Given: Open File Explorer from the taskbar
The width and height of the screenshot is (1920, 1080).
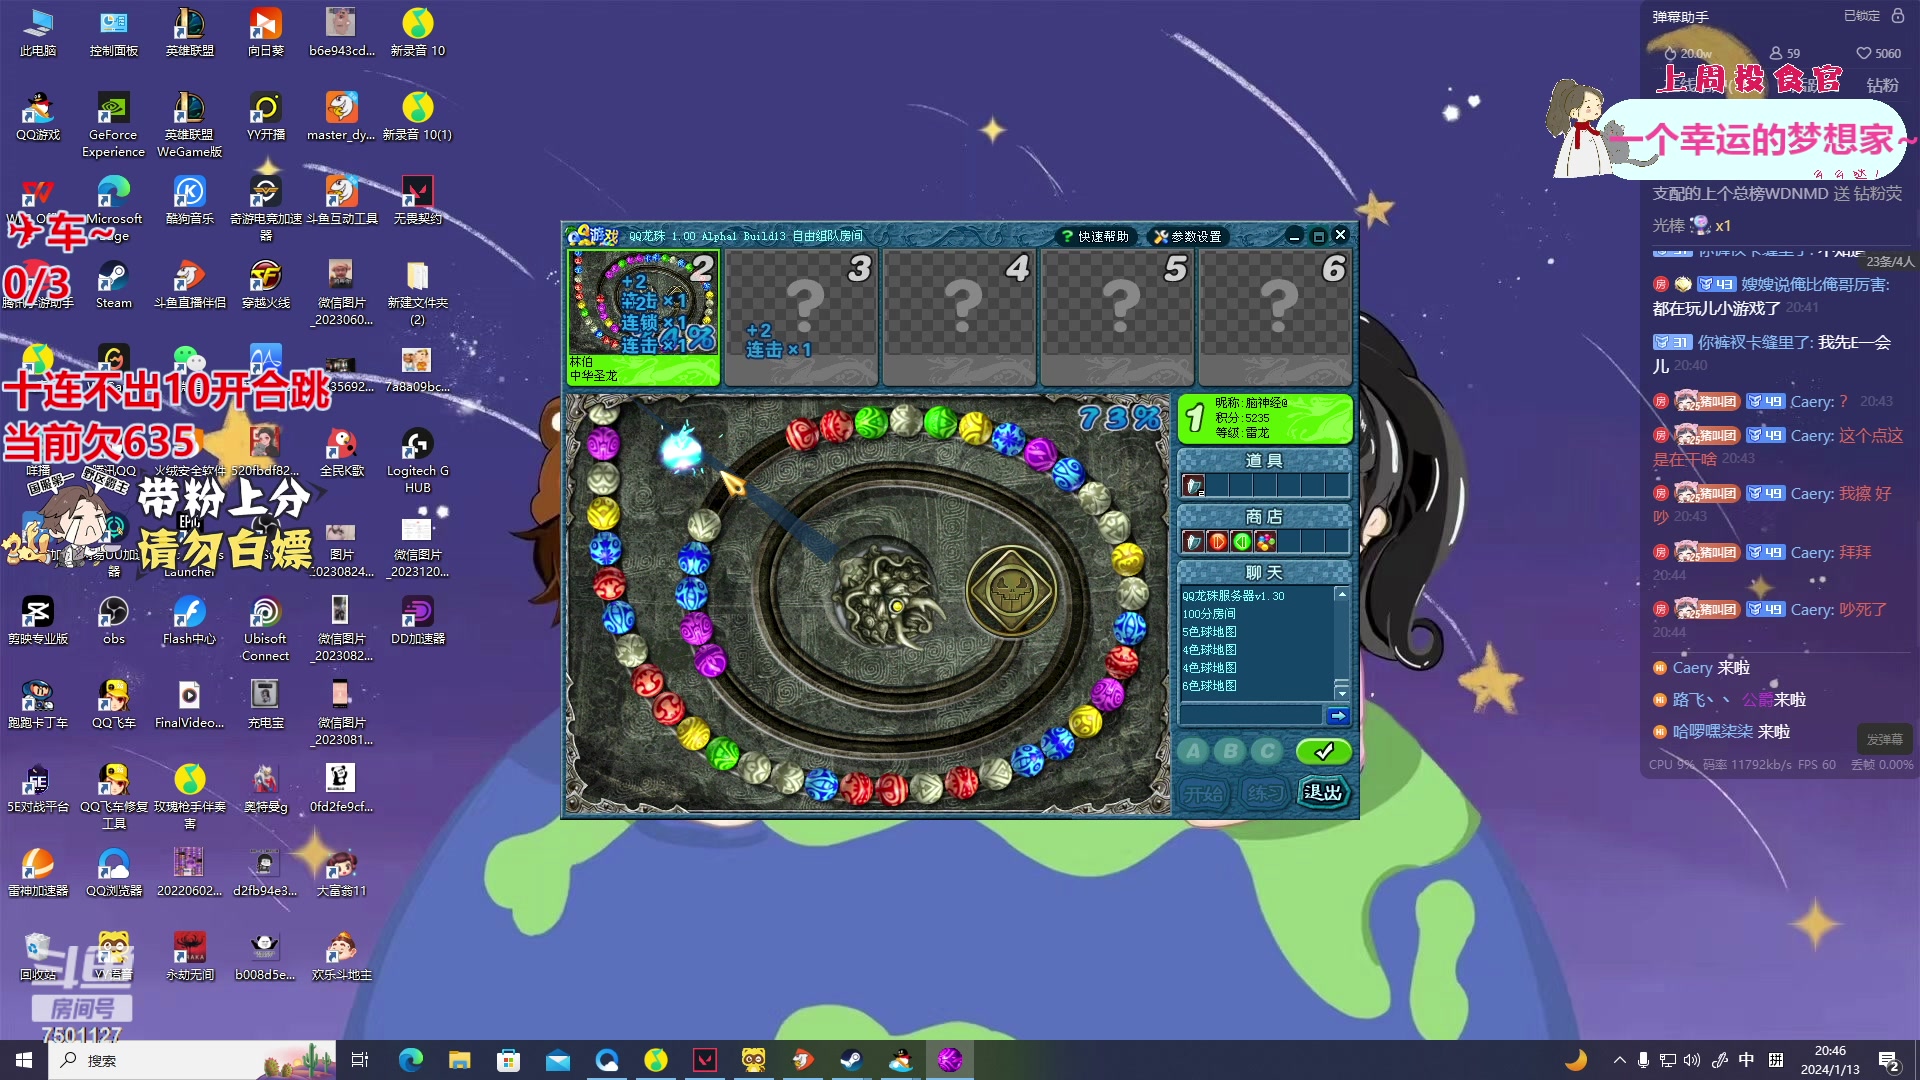Looking at the screenshot, I should pyautogui.click(x=459, y=1060).
